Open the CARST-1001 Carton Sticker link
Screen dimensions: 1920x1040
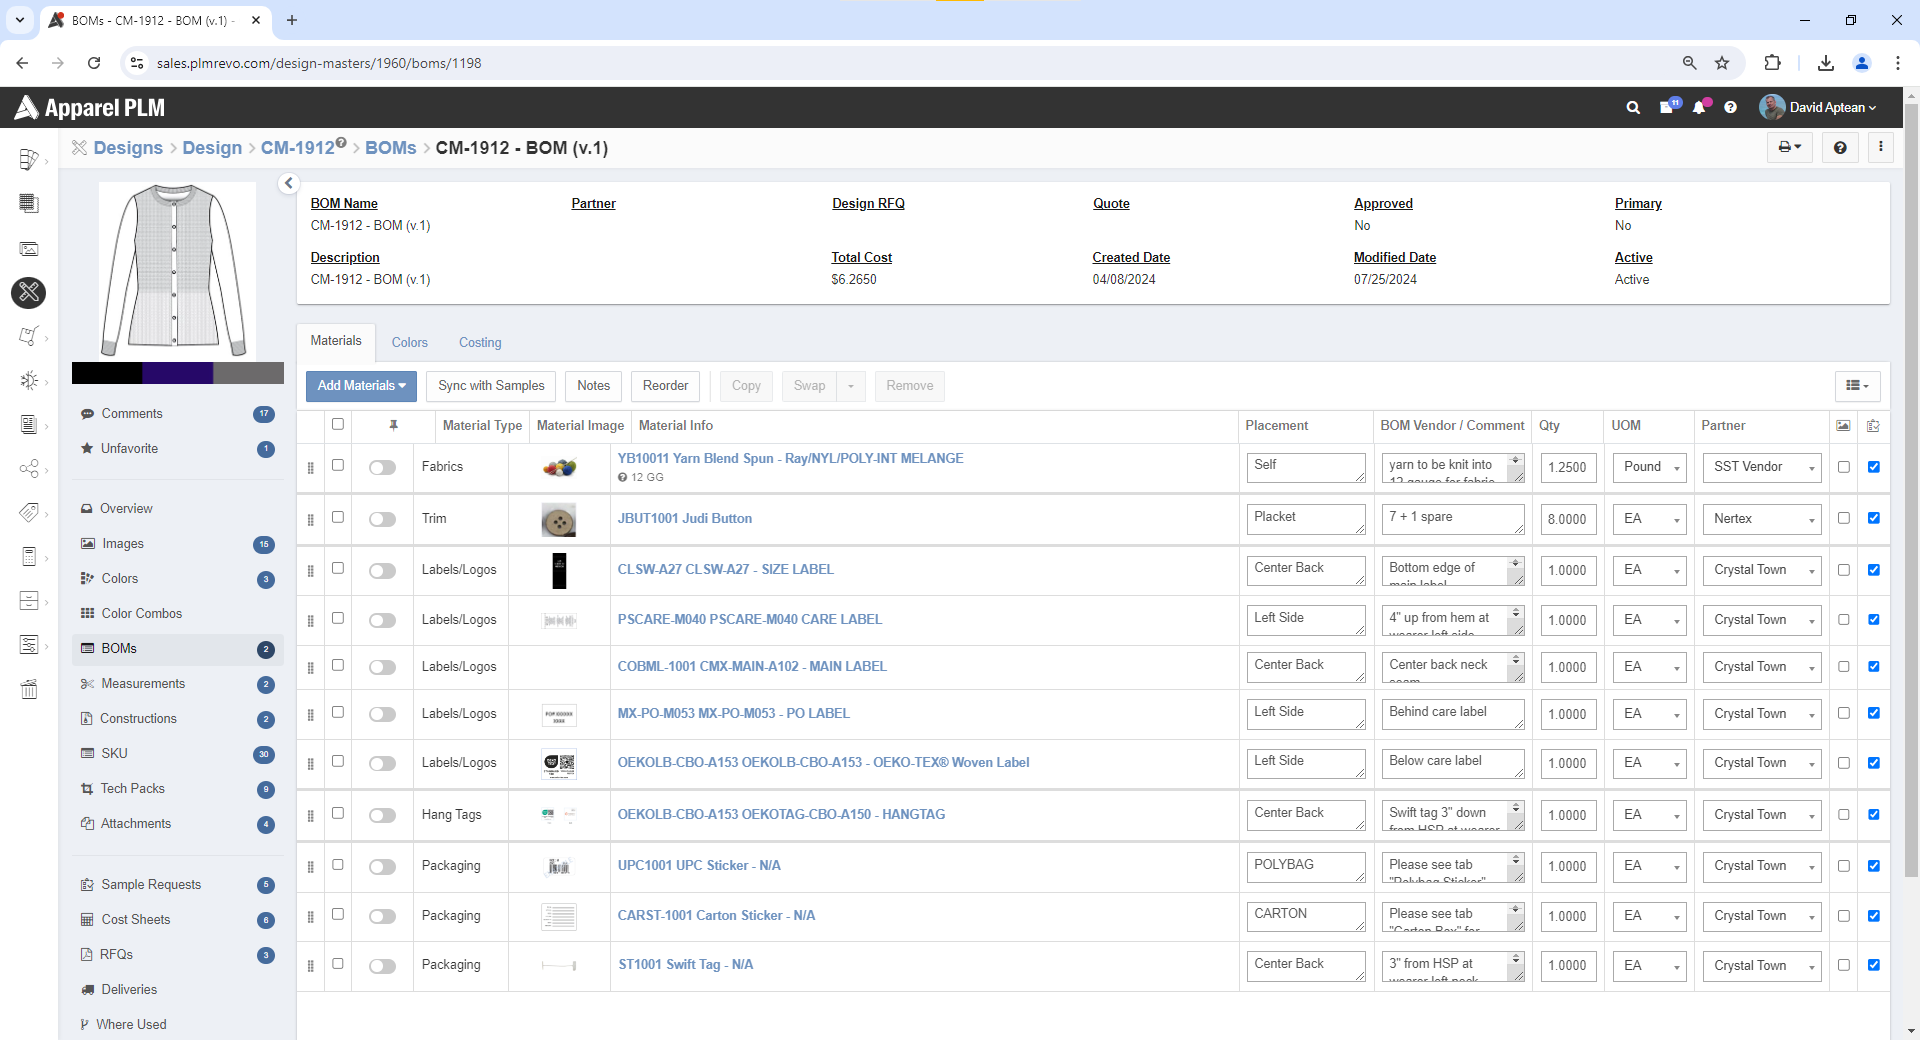point(716,916)
